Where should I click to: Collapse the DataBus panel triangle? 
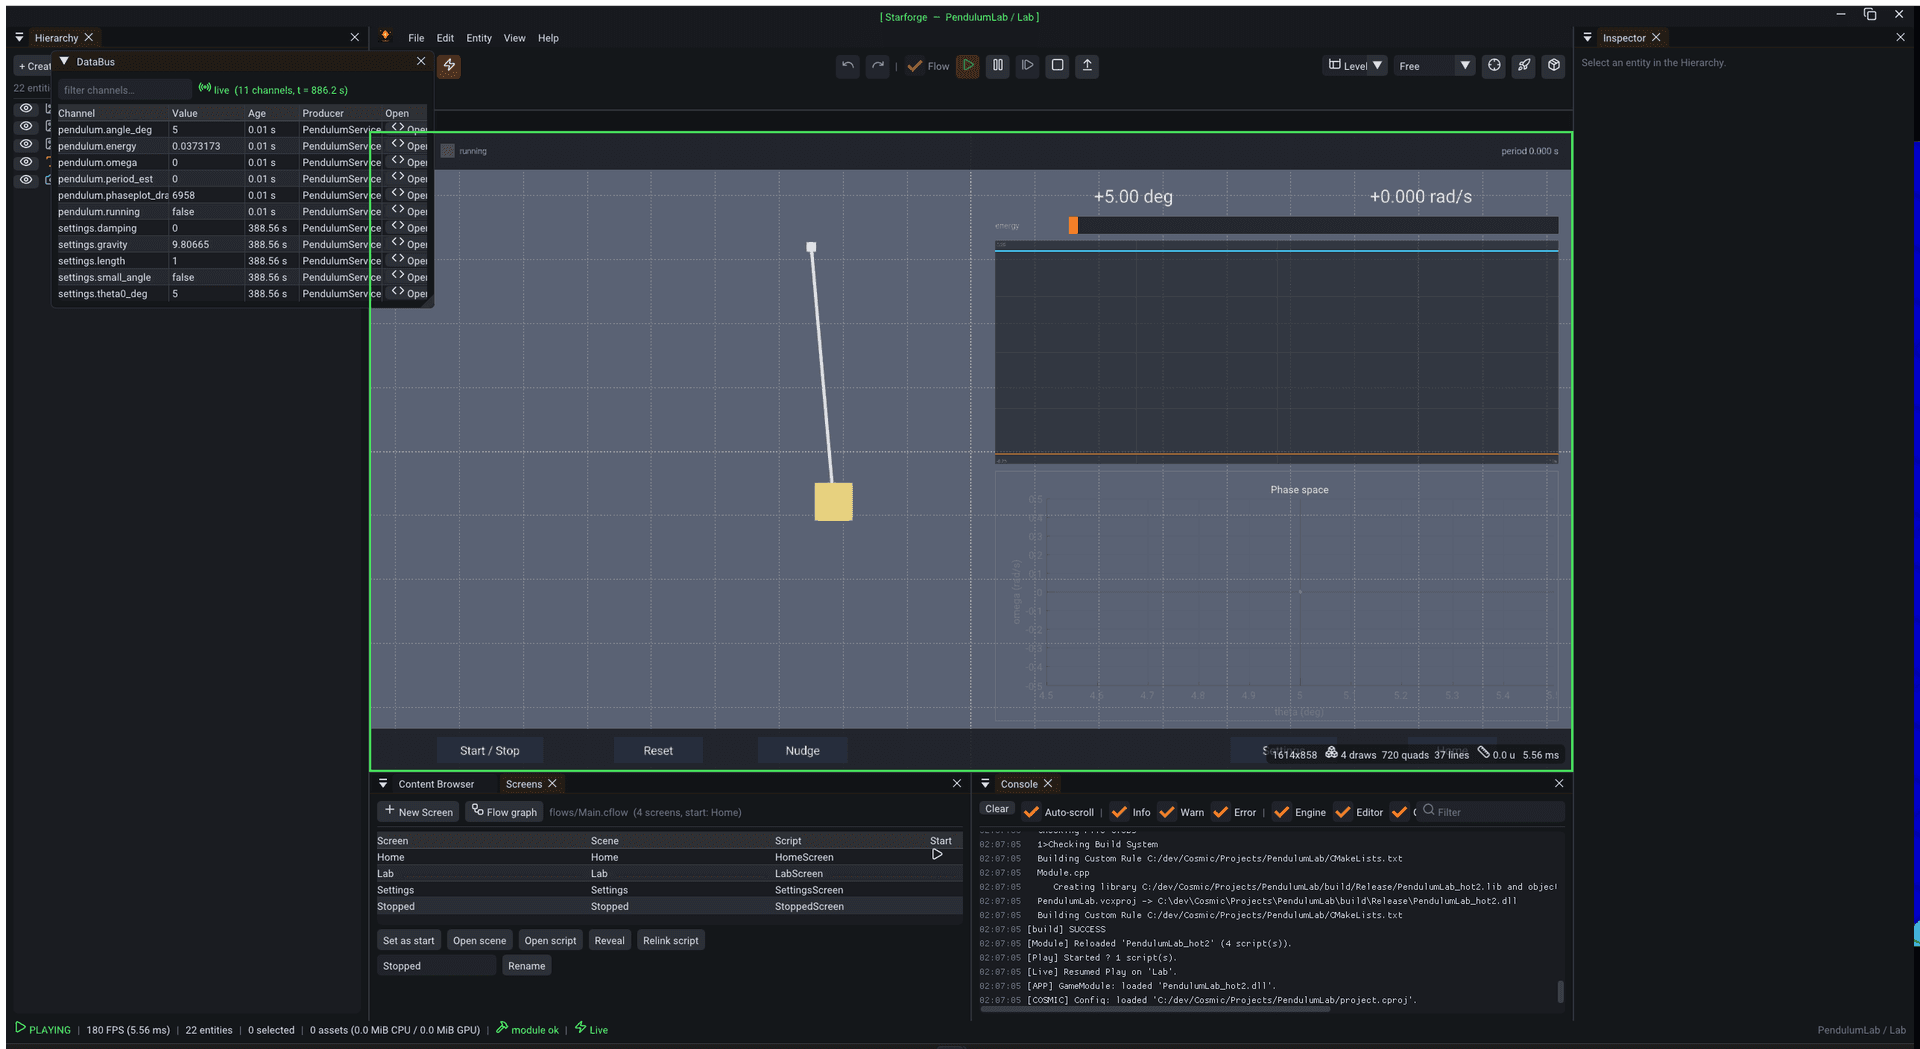[65, 61]
